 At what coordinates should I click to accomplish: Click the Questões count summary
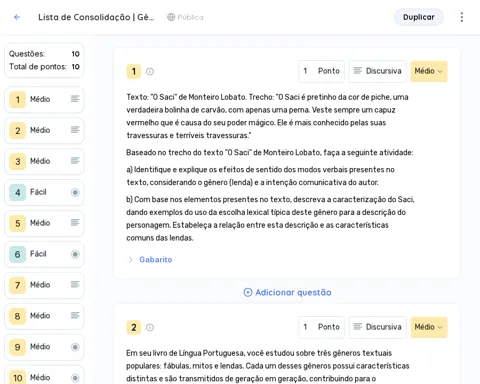(44, 54)
